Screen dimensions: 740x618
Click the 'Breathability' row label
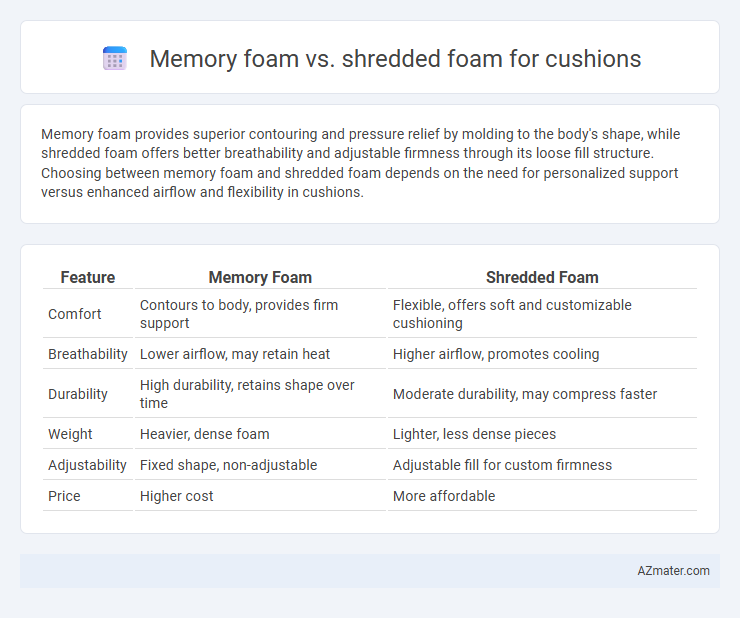(88, 354)
